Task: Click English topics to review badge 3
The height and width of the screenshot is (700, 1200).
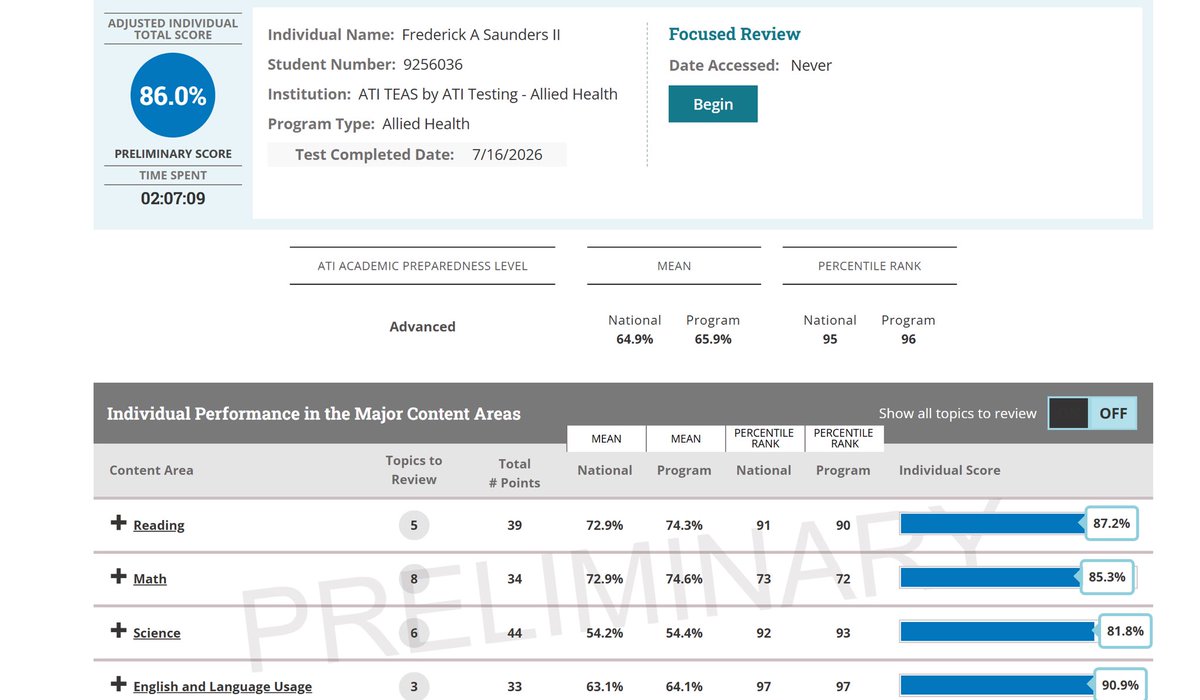Action: (414, 686)
